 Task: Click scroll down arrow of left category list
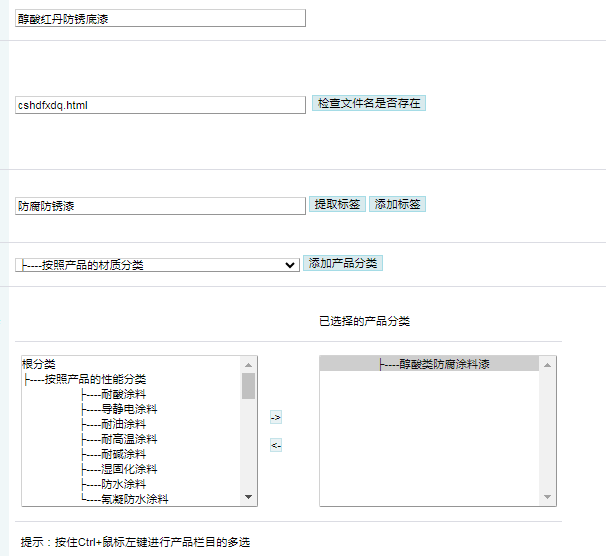pyautogui.click(x=249, y=497)
